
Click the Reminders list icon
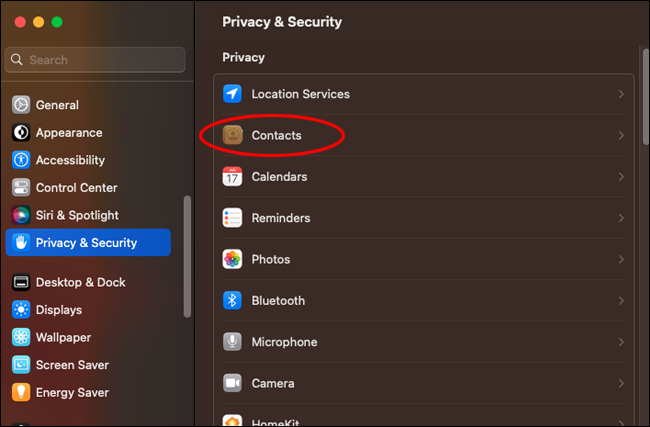(232, 218)
